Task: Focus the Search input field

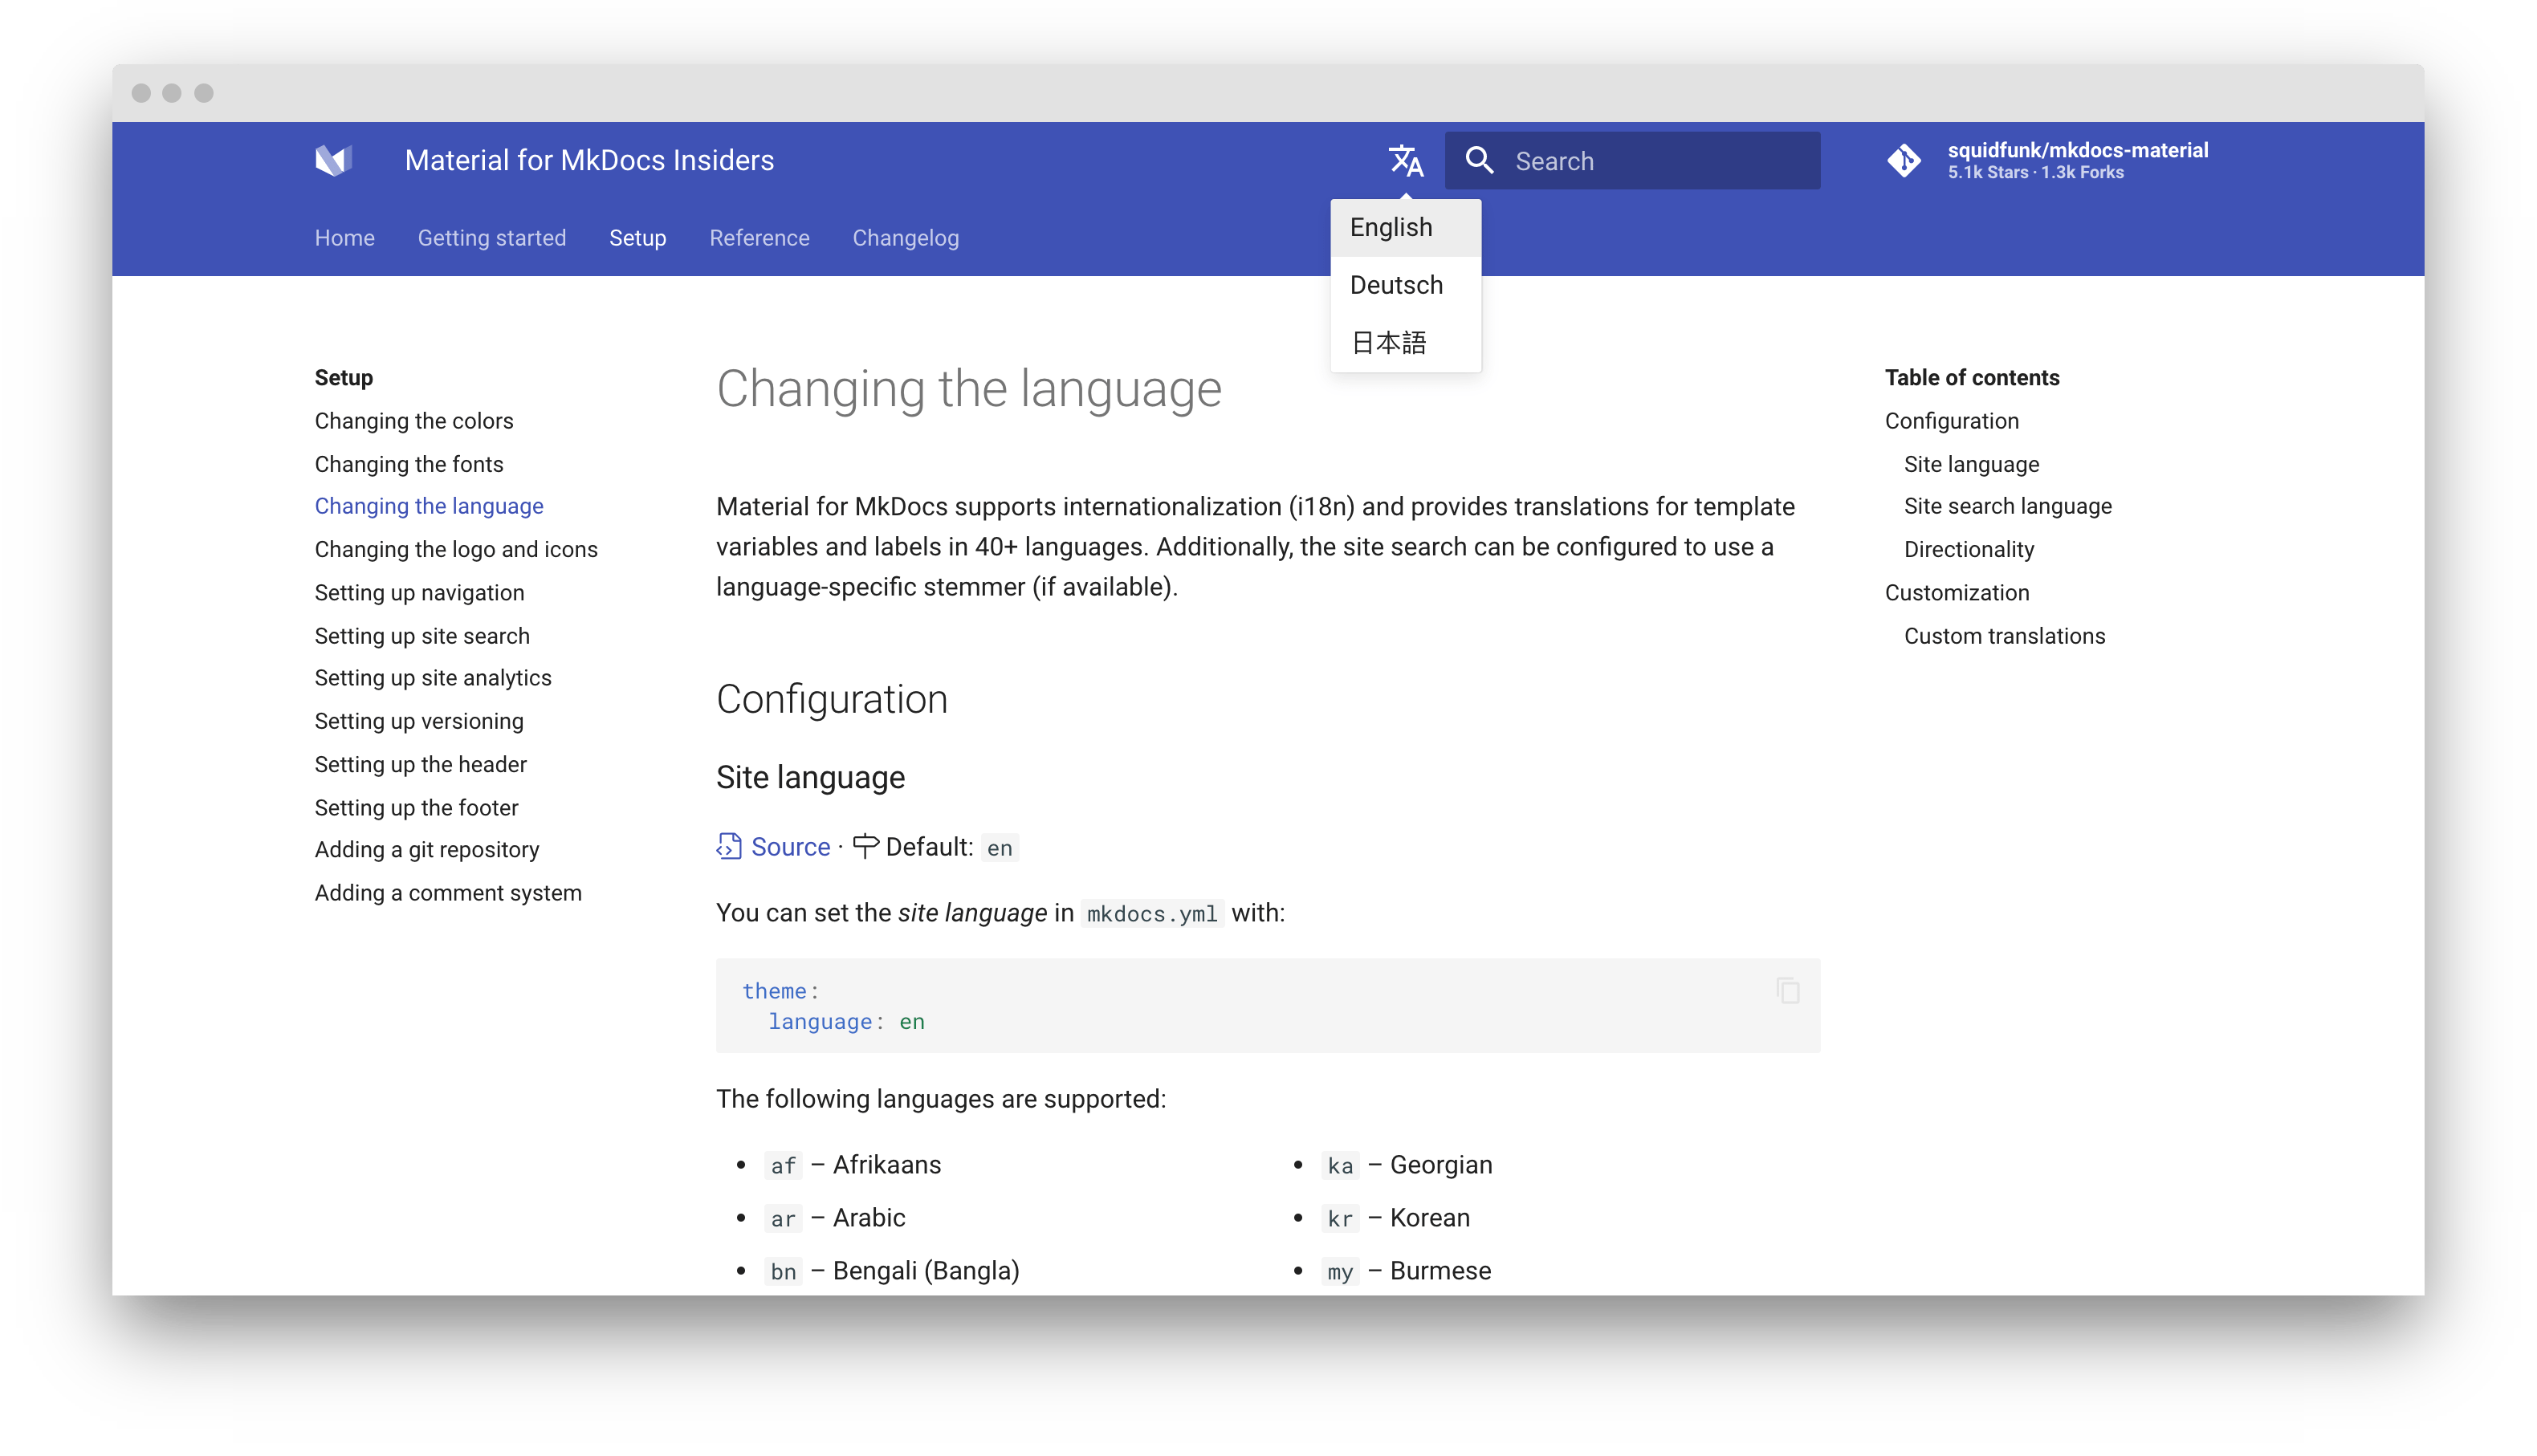Action: click(x=1632, y=160)
